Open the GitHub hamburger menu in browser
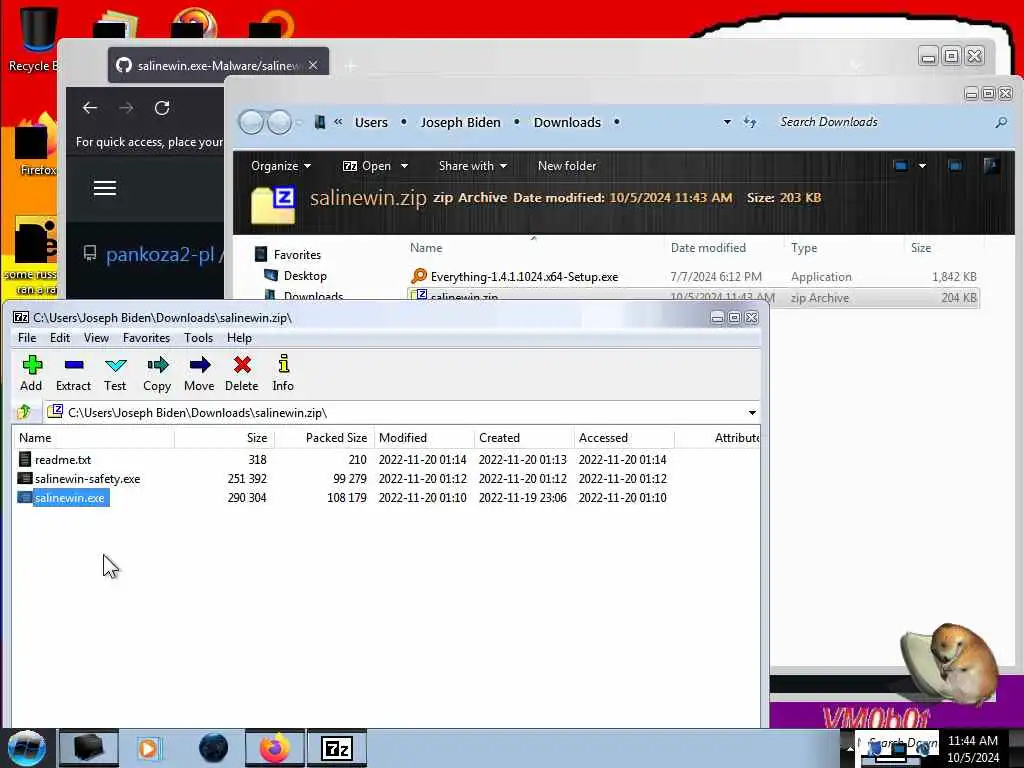1024x768 pixels. [104, 188]
